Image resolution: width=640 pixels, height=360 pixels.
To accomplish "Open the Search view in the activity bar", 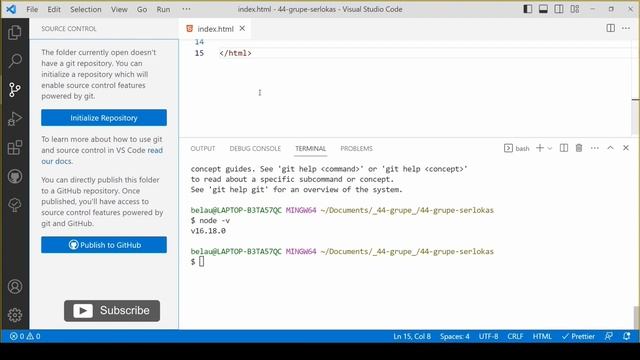I will pos(15,60).
